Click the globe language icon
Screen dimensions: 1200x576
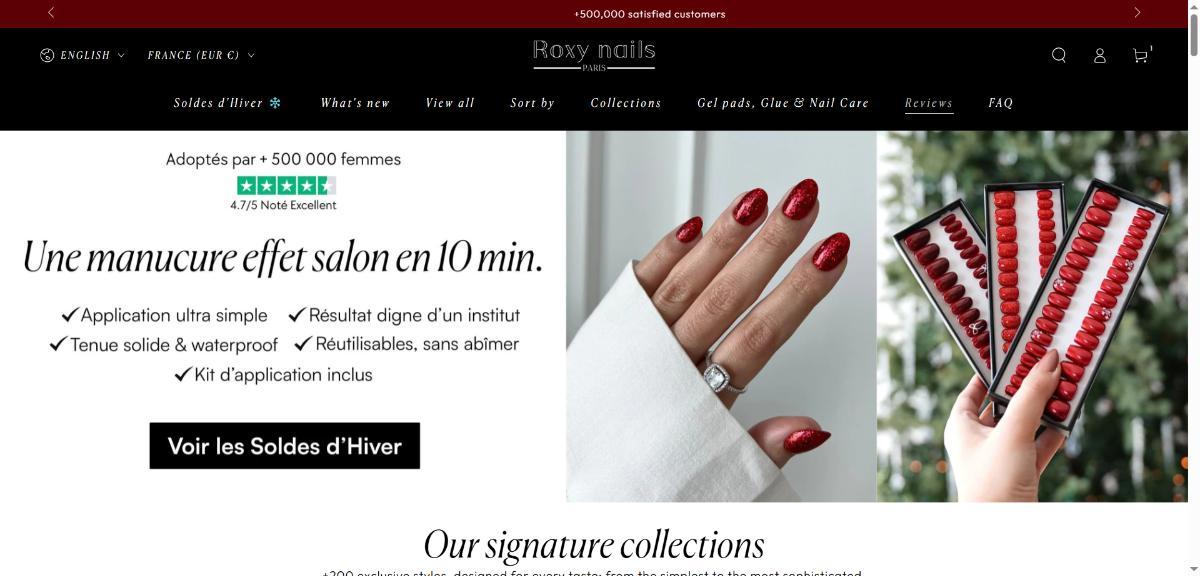pyautogui.click(x=47, y=55)
